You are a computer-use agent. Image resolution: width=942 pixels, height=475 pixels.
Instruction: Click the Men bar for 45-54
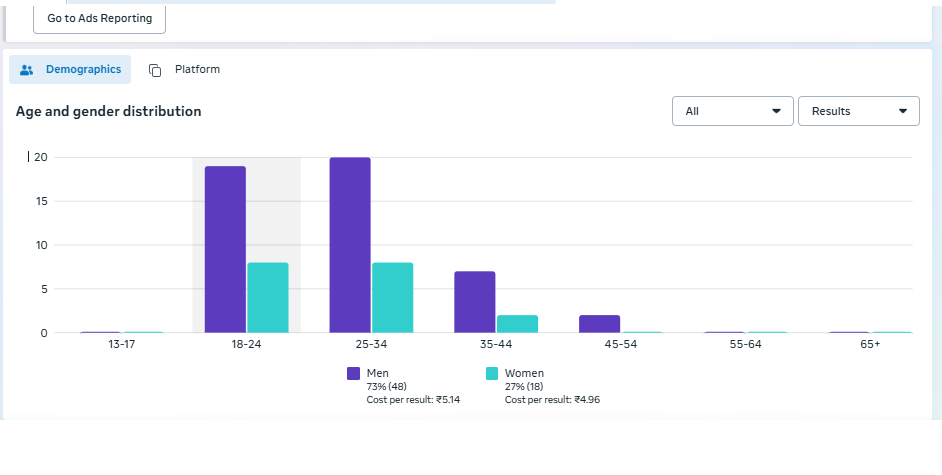[x=599, y=324]
